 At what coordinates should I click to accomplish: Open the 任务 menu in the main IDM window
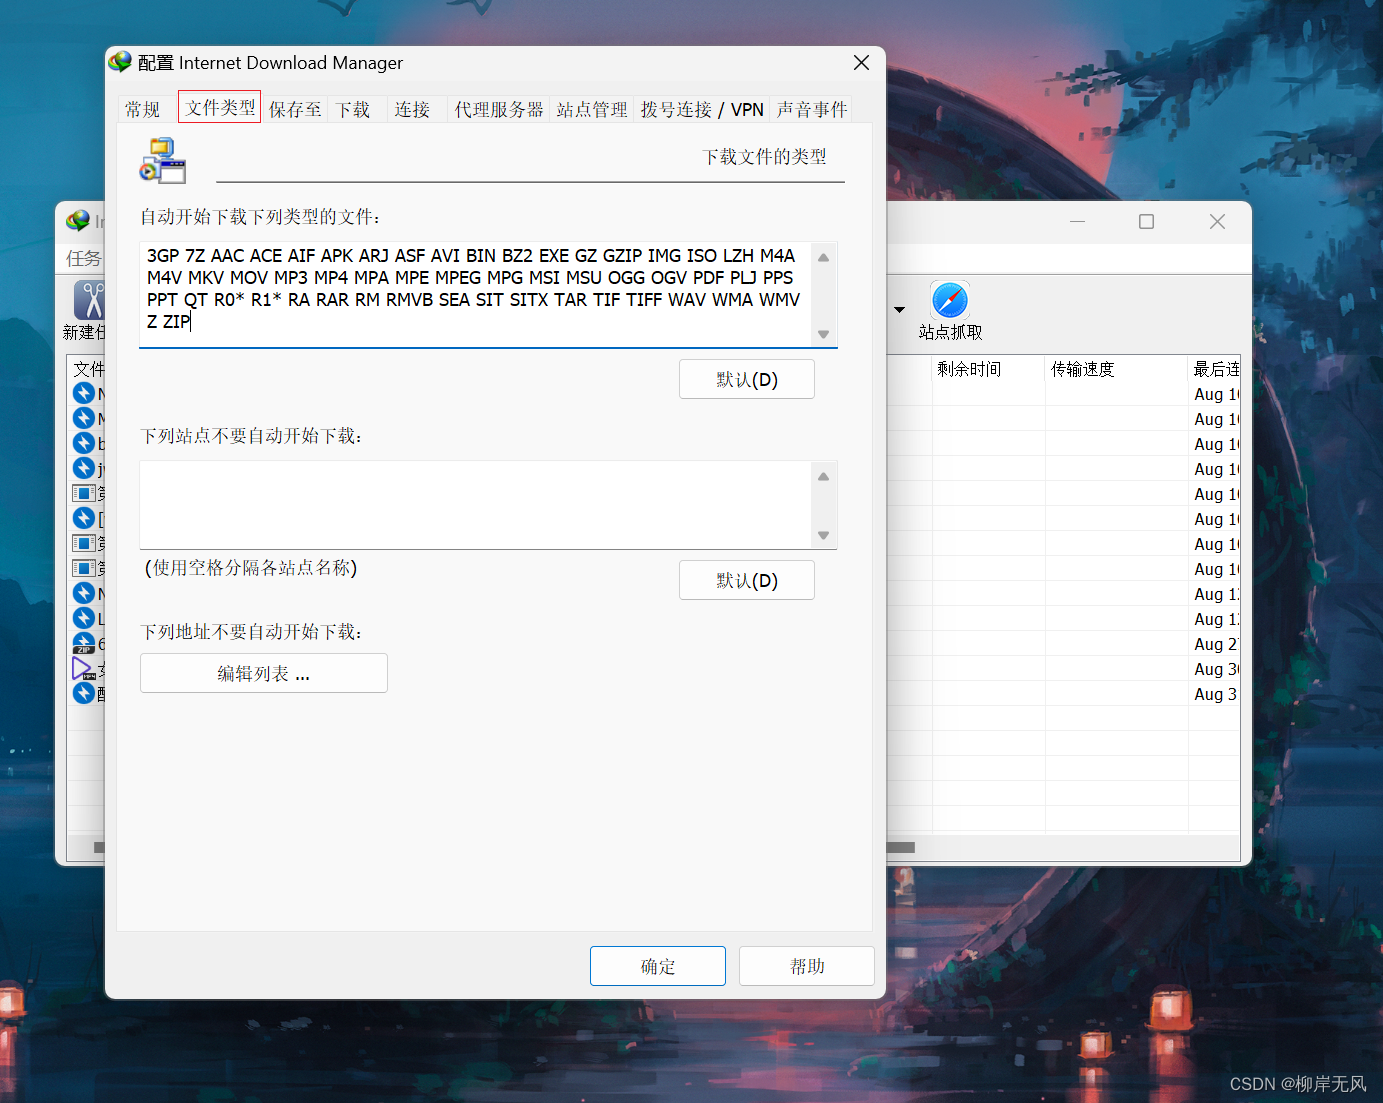tap(84, 258)
